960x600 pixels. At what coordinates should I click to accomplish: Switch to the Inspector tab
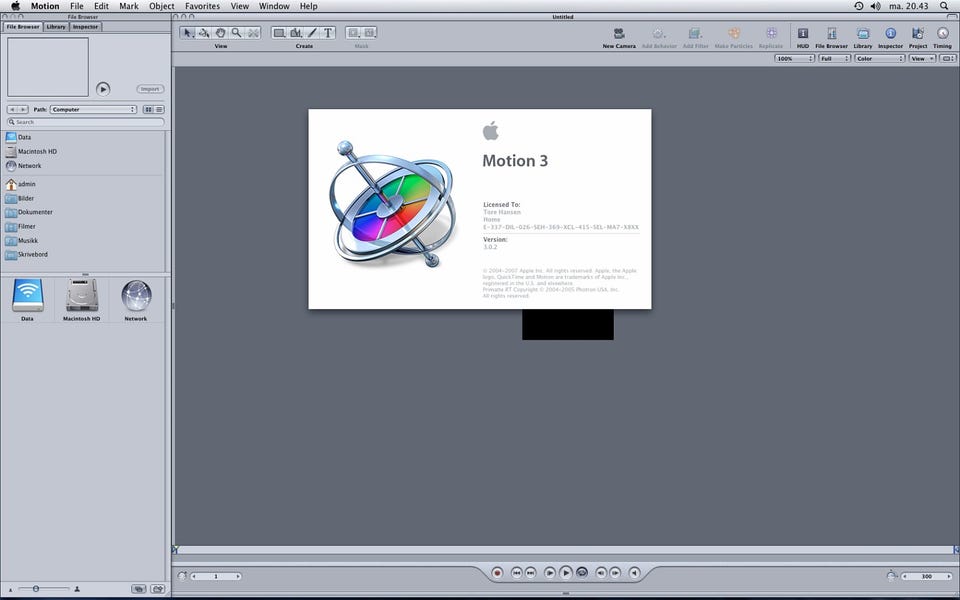[85, 27]
